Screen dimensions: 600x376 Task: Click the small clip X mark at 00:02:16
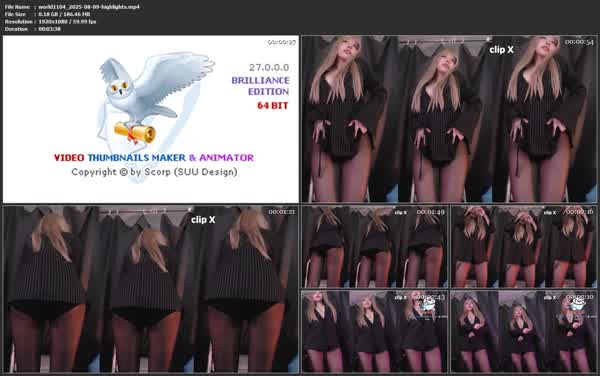pyautogui.click(x=549, y=212)
